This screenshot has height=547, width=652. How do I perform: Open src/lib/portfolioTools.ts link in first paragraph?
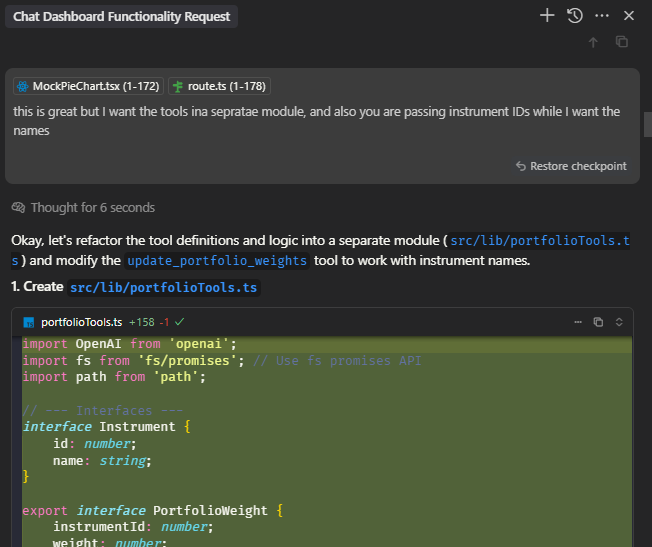point(540,240)
